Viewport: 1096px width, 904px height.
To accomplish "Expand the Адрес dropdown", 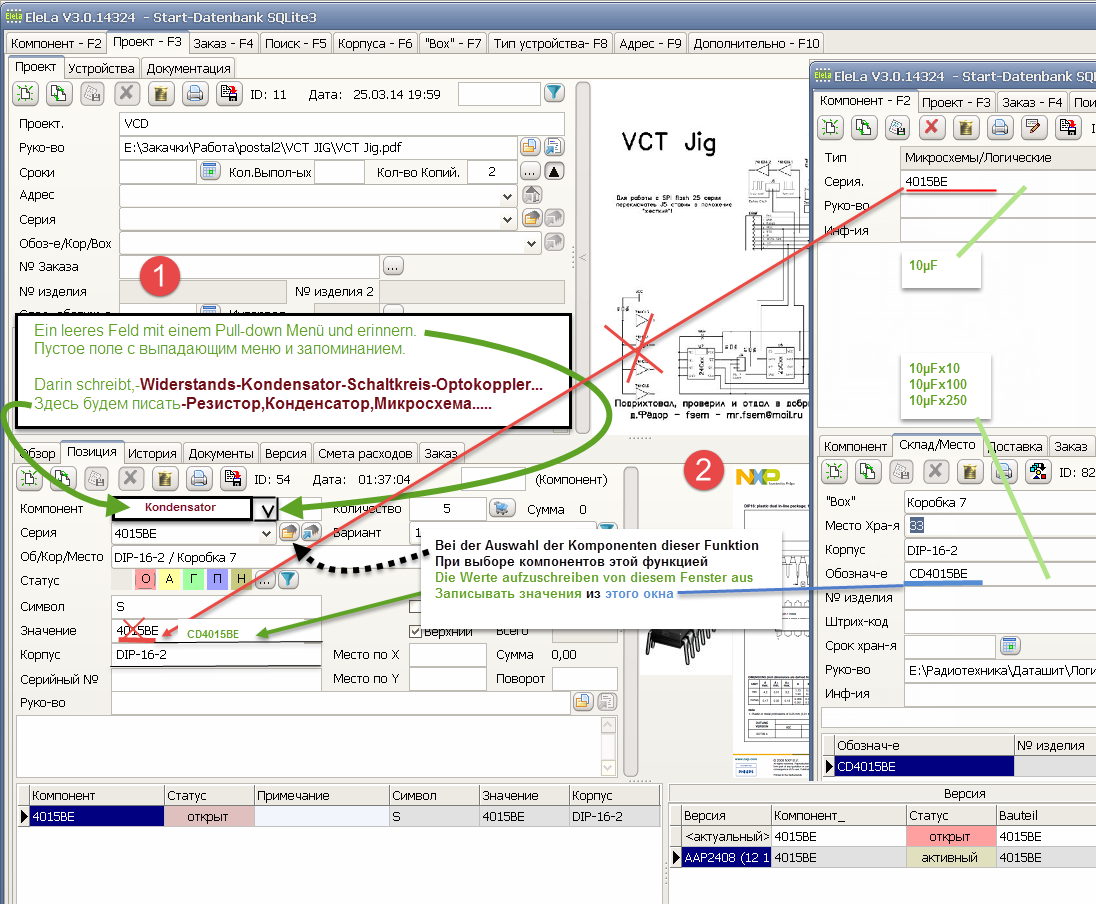I will (x=508, y=196).
